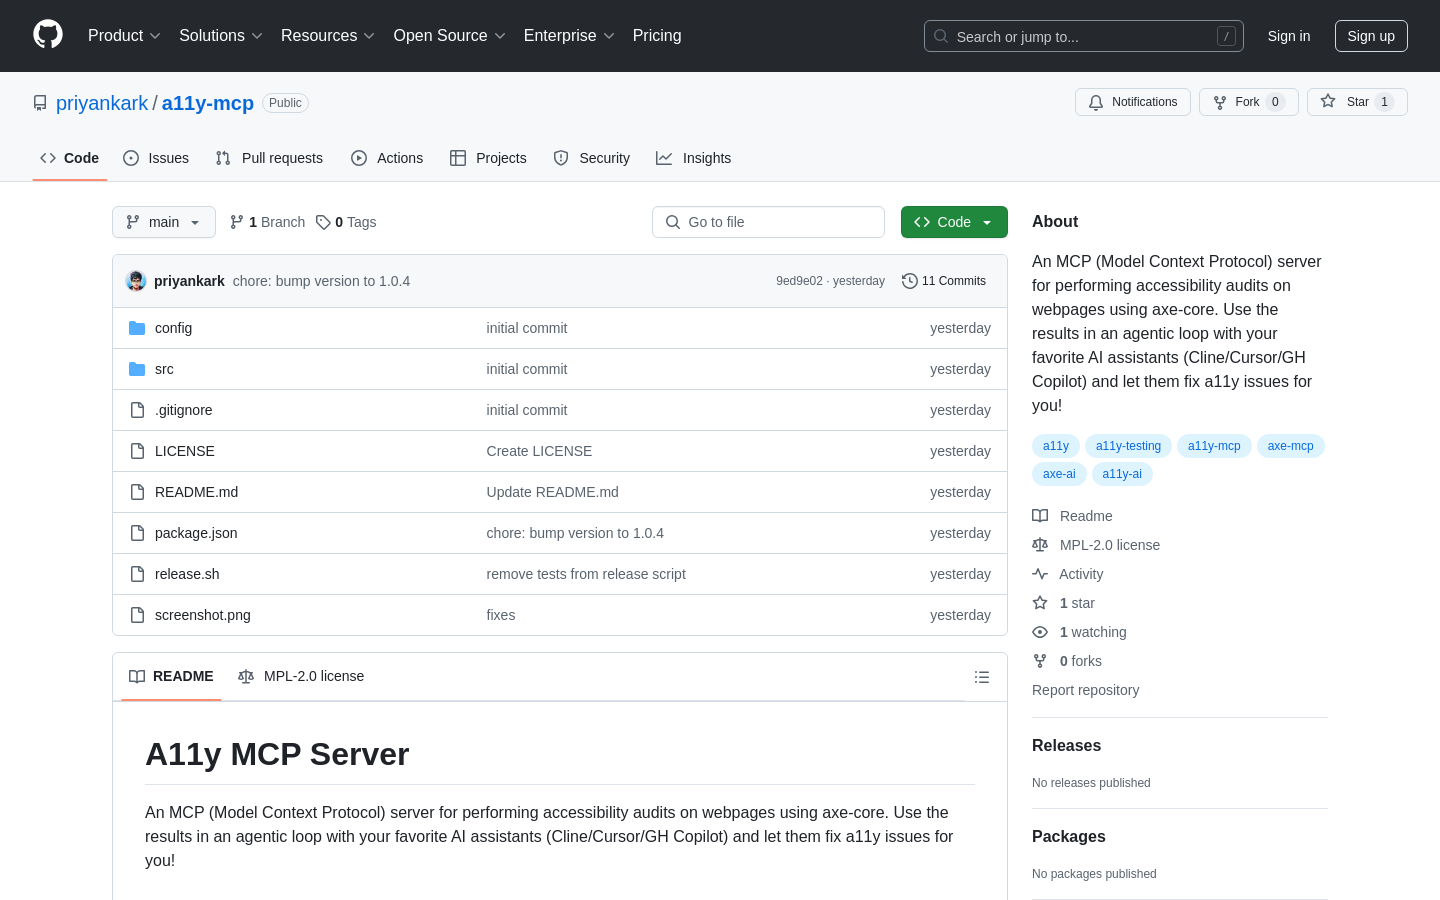Expand the Solutions menu
The width and height of the screenshot is (1440, 900).
pyautogui.click(x=221, y=36)
